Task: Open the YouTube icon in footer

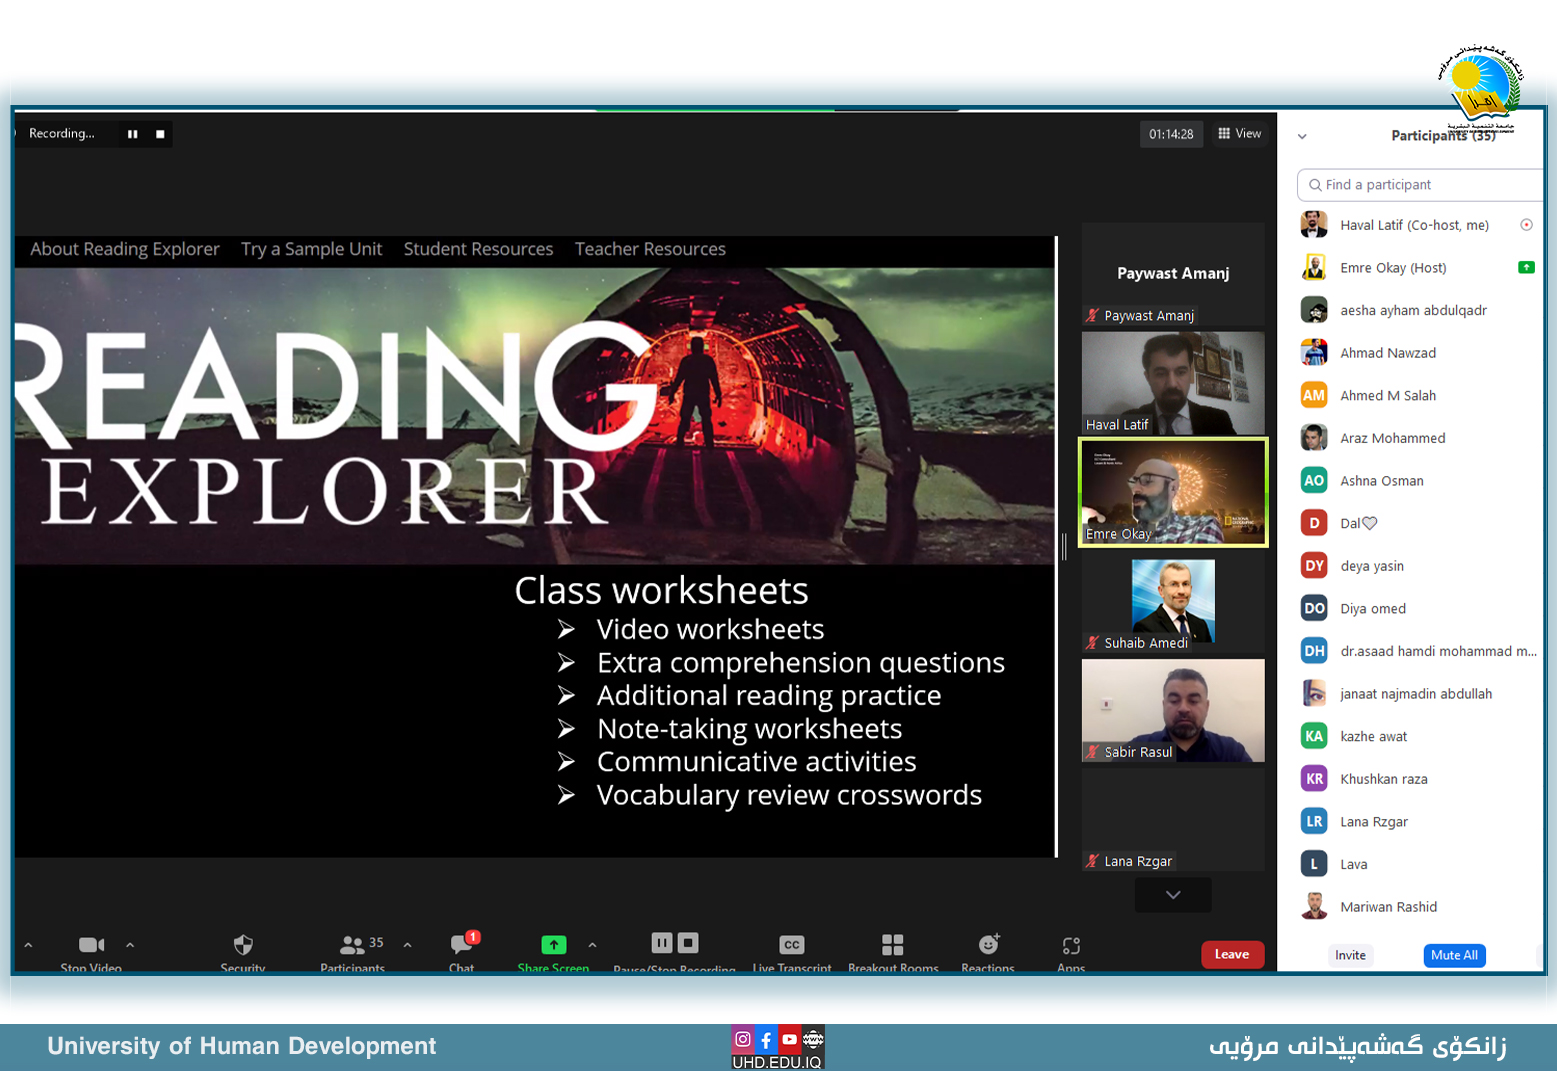Action: [789, 1040]
